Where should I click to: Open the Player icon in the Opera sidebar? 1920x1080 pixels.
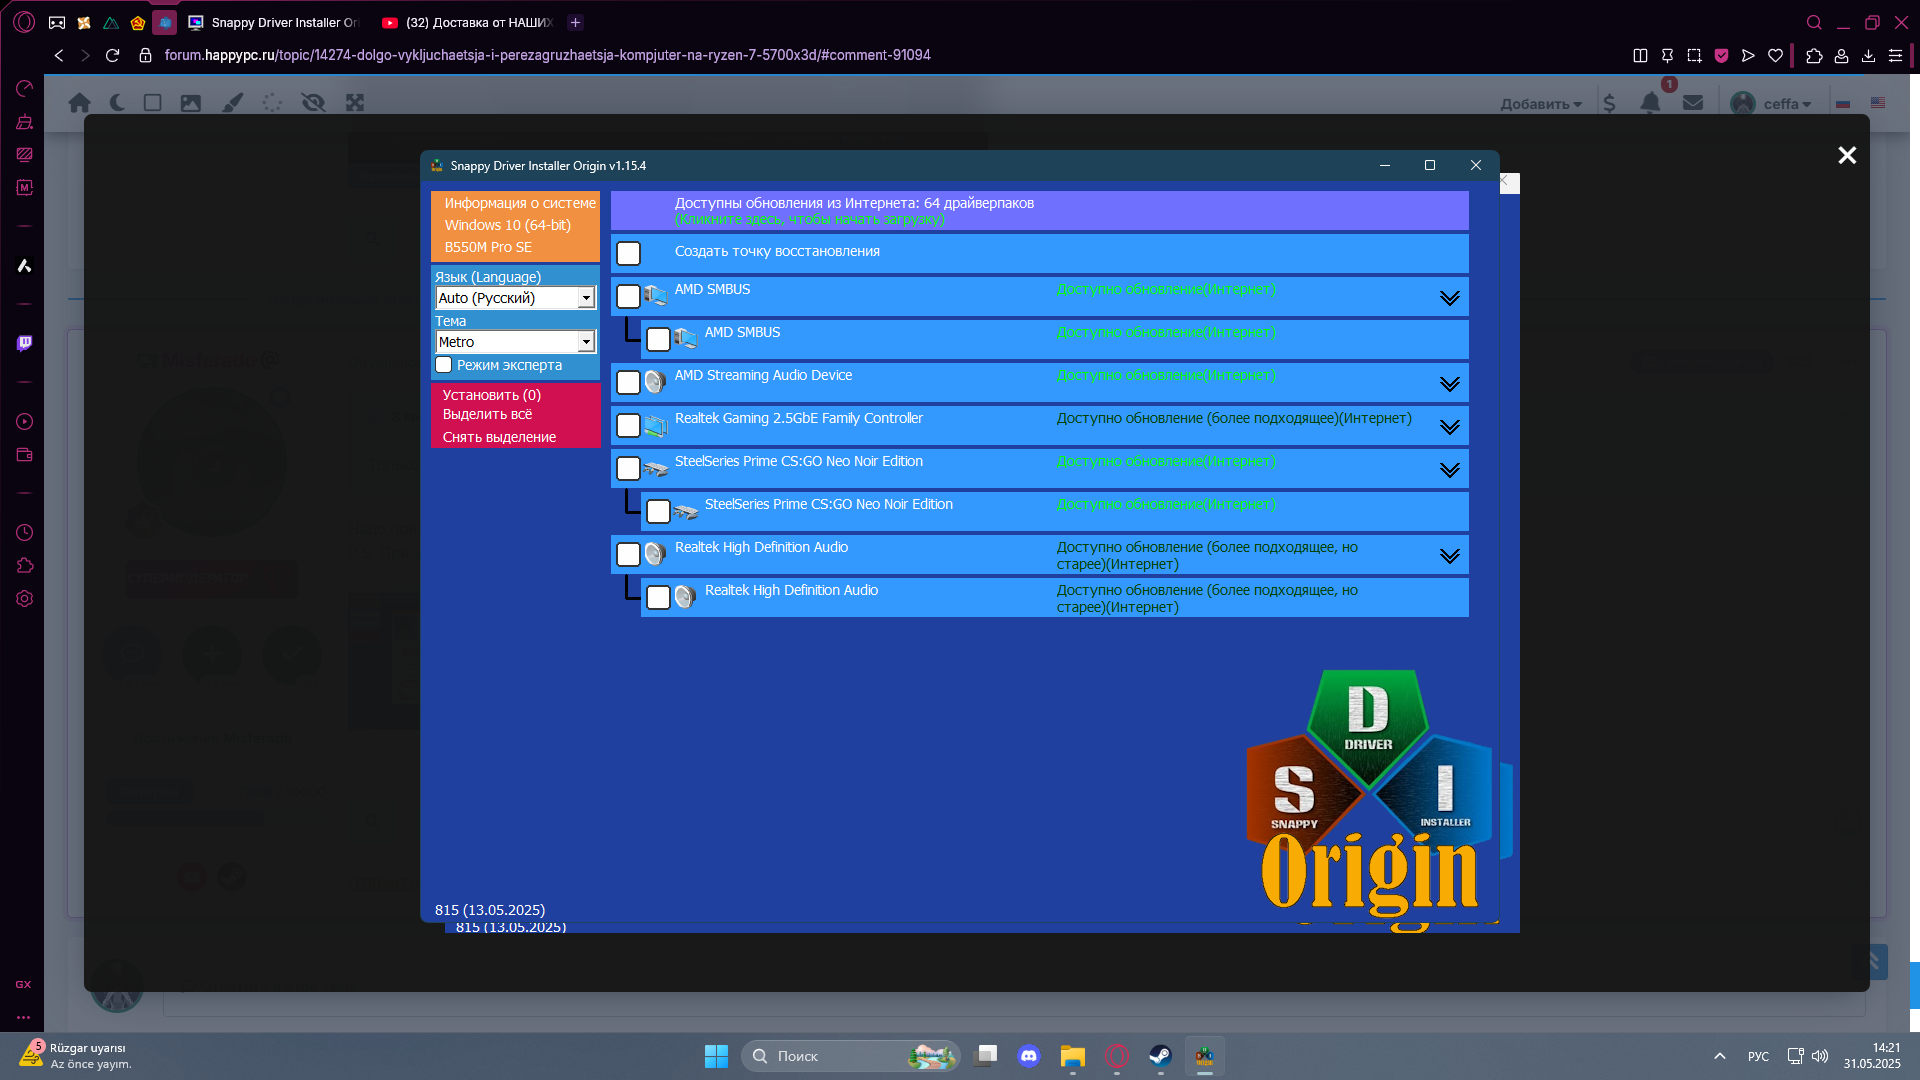tap(24, 421)
